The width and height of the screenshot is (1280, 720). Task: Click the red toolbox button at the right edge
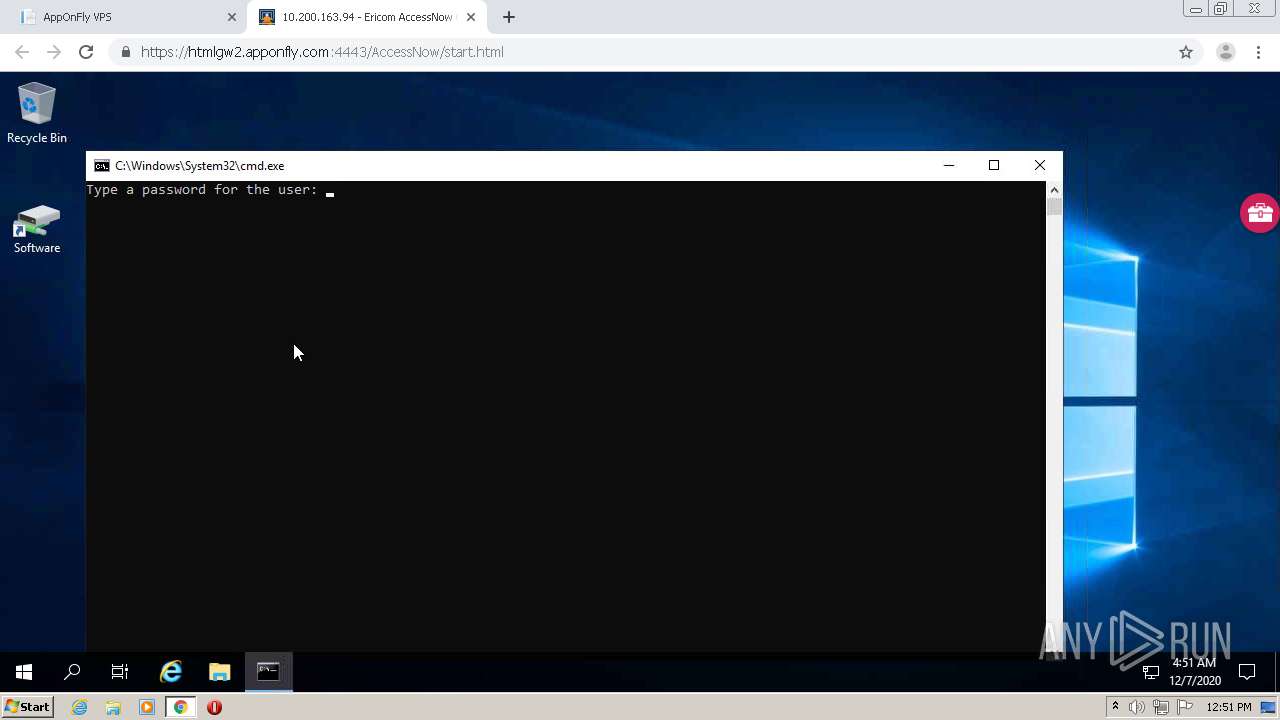[x=1259, y=213]
